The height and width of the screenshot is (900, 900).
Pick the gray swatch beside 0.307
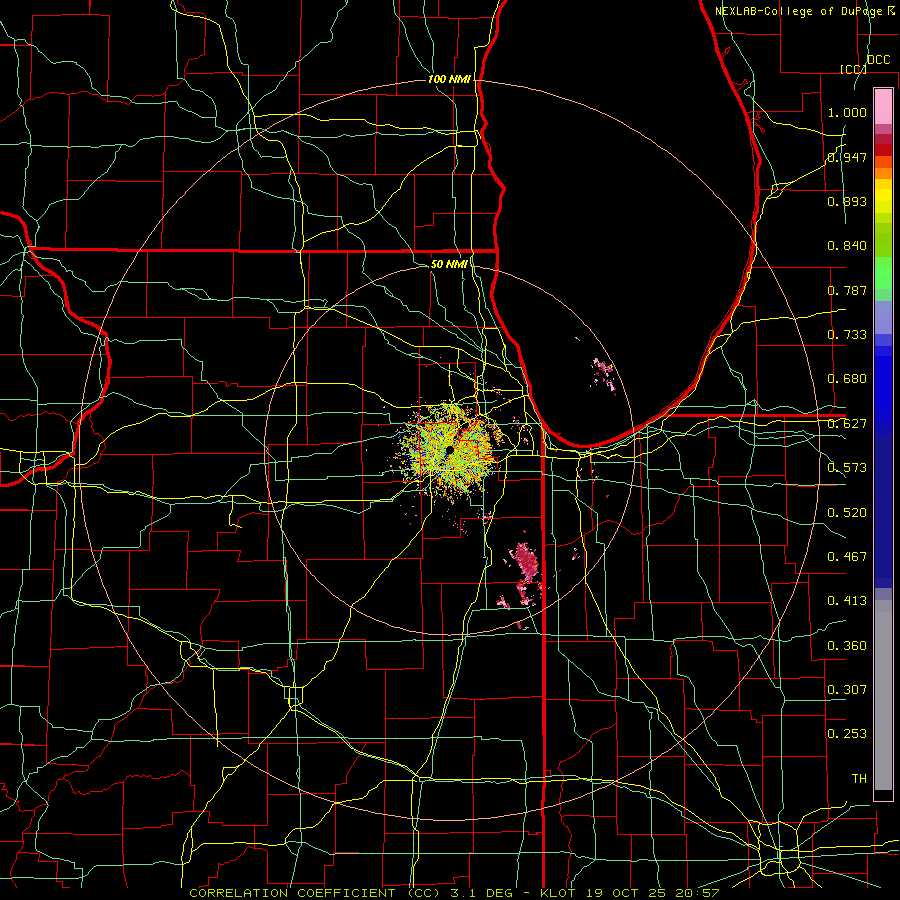point(883,695)
